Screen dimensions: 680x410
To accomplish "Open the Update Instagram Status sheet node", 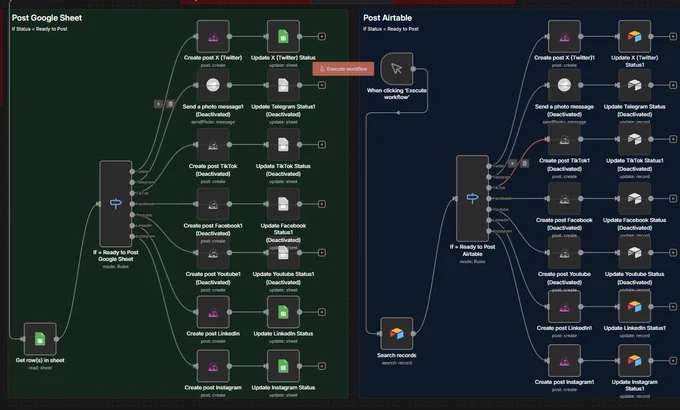I will pos(283,366).
